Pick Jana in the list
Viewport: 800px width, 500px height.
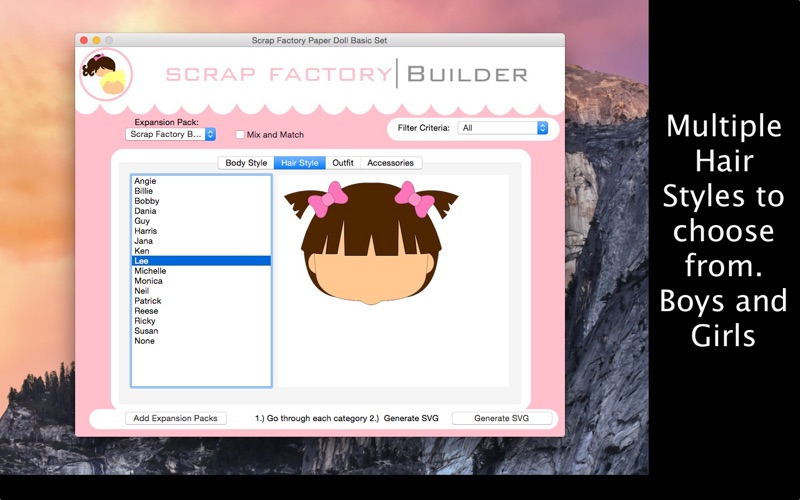point(201,241)
